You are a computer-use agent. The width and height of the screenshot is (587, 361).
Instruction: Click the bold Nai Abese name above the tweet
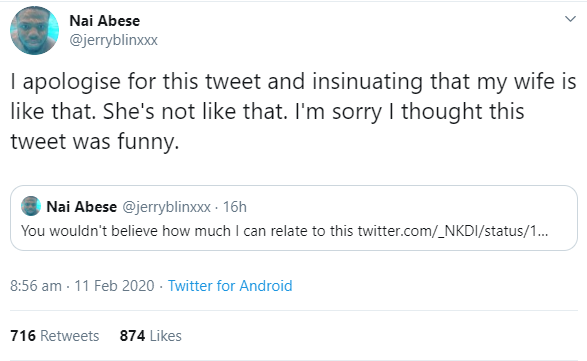tap(104, 21)
